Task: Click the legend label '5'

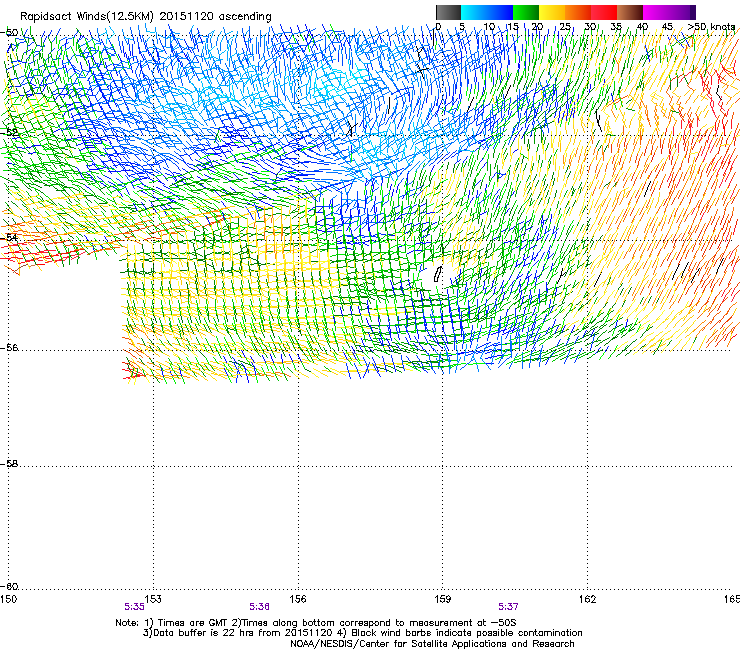Action: [x=462, y=26]
